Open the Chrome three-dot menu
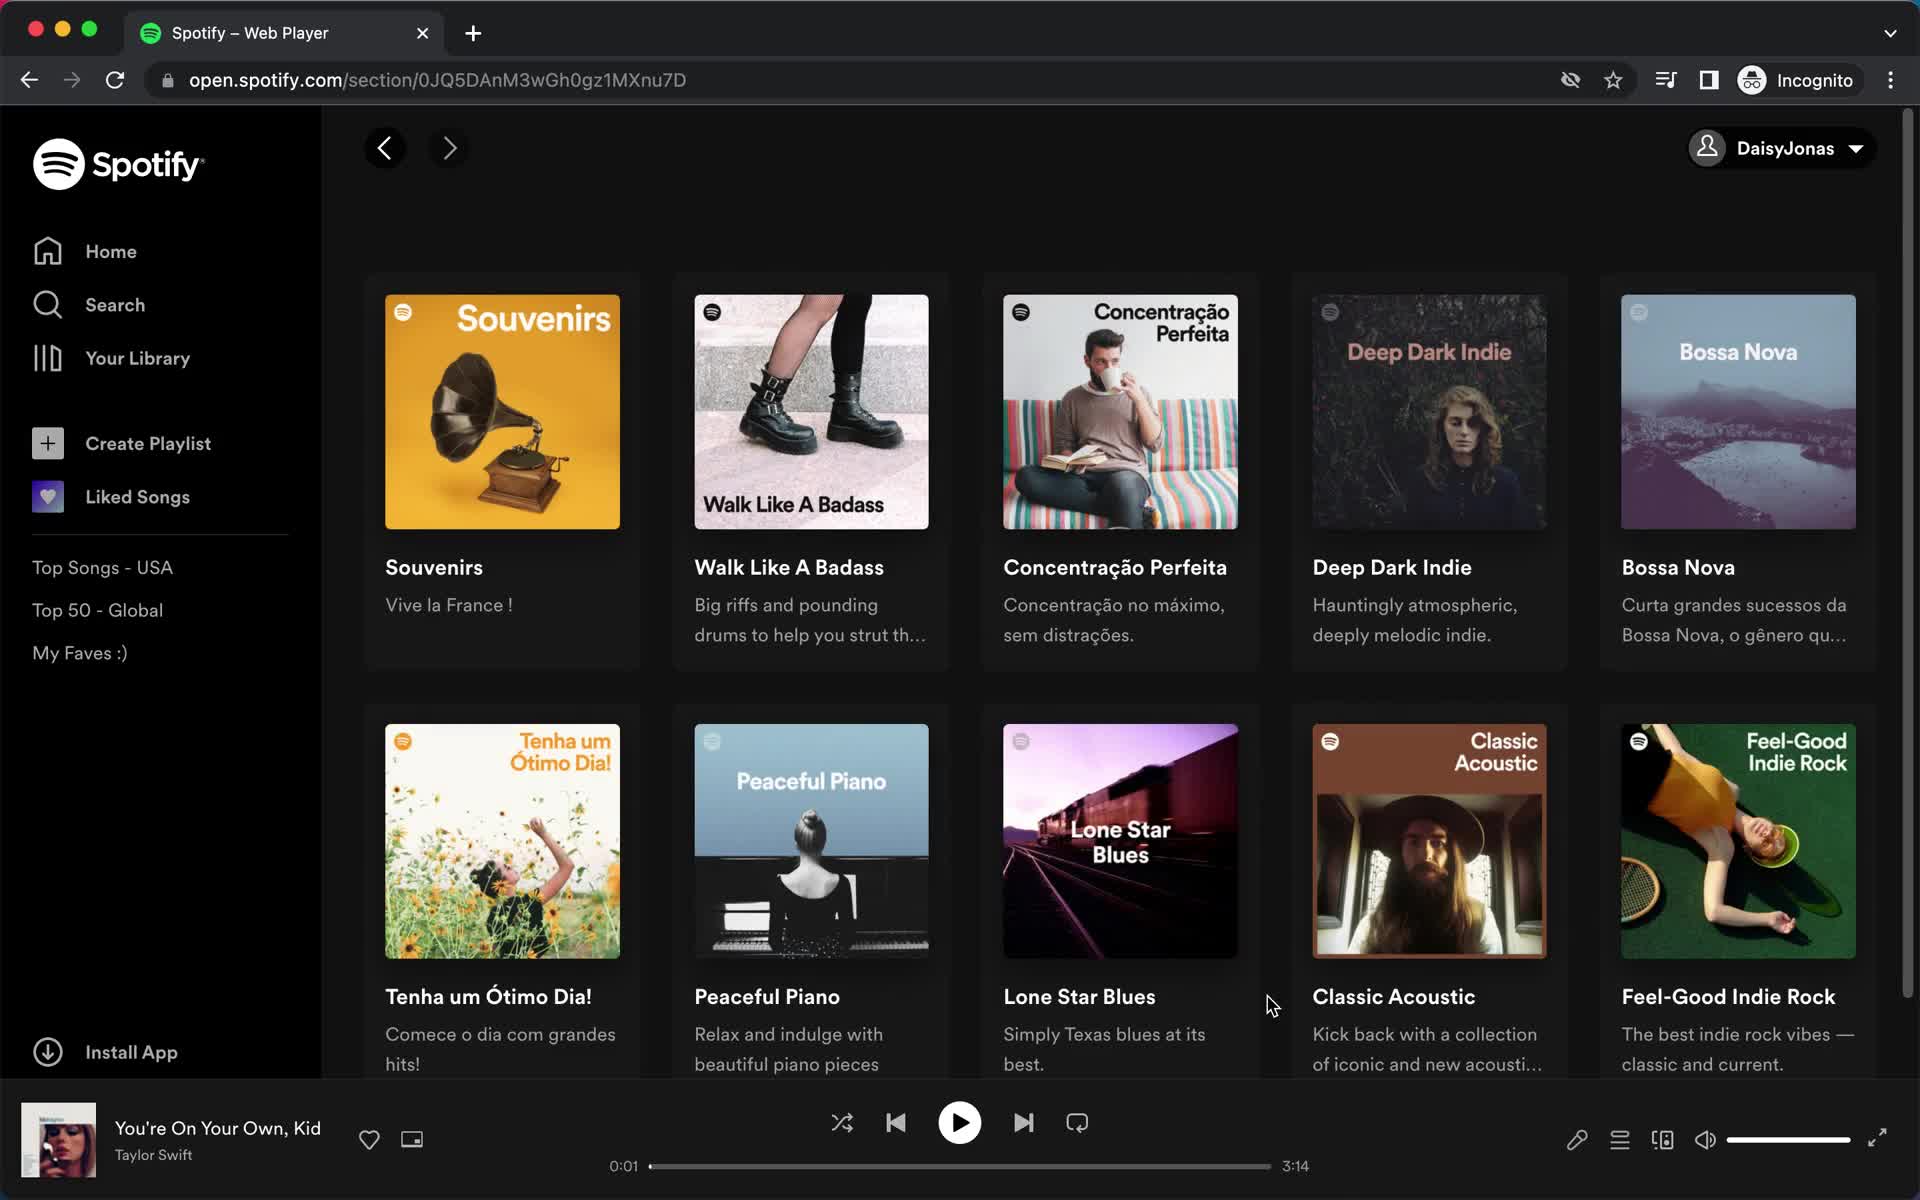 [x=1890, y=80]
